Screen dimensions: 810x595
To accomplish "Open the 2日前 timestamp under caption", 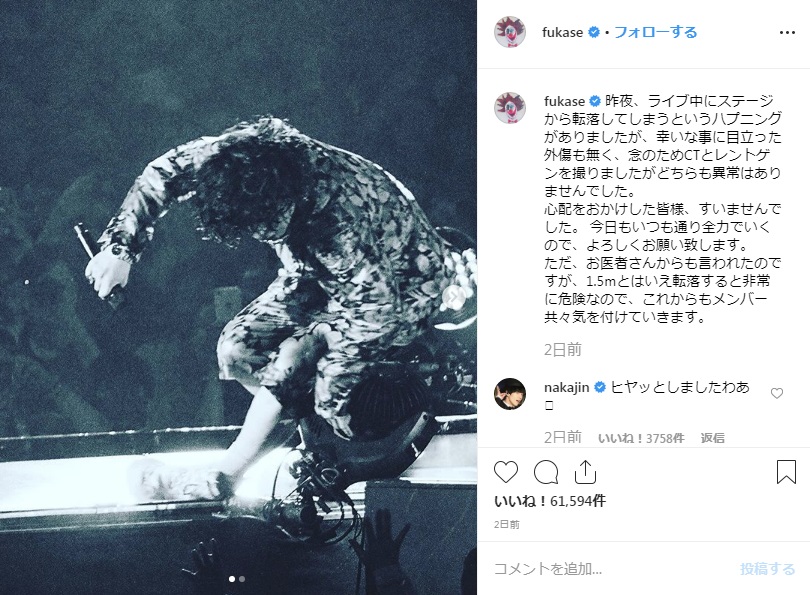I will (x=563, y=350).
